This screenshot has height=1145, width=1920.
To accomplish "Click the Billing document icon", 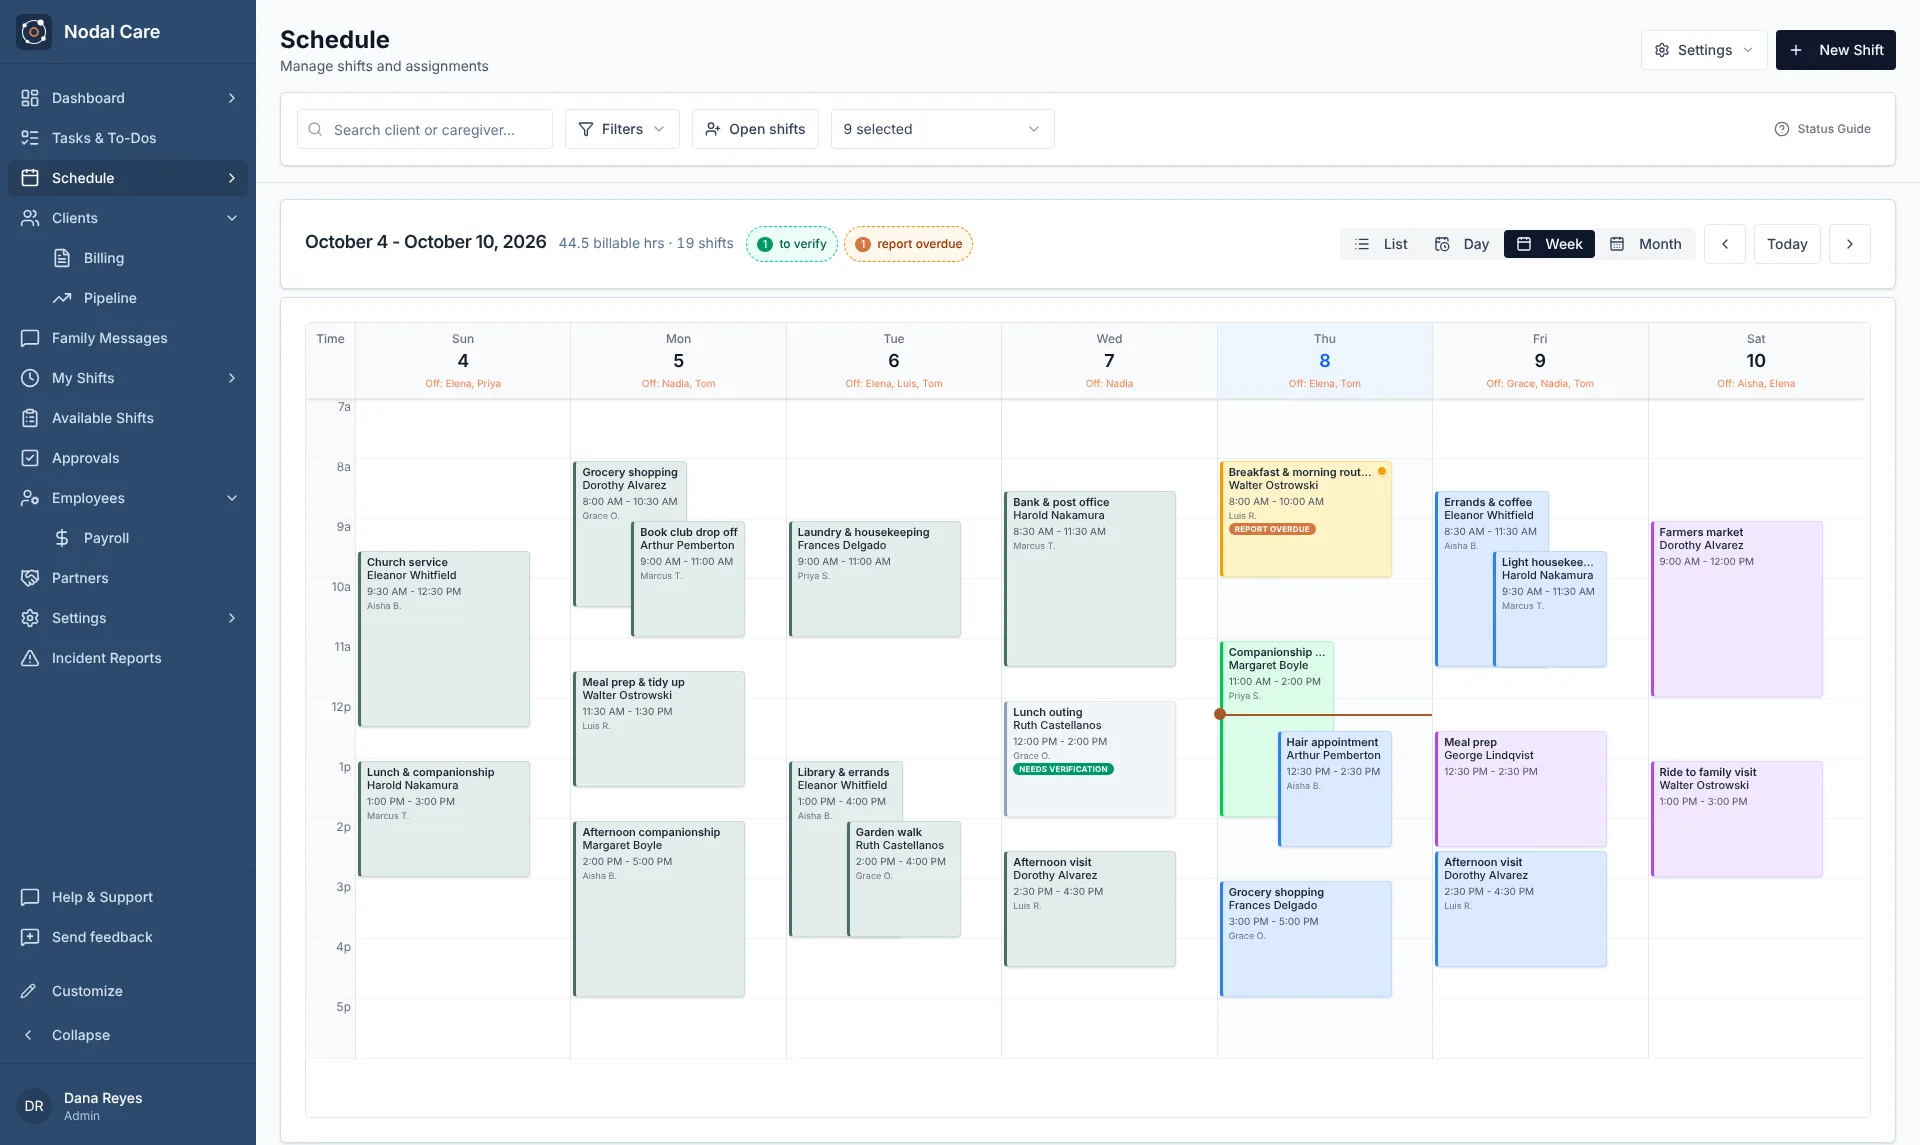I will coord(62,258).
